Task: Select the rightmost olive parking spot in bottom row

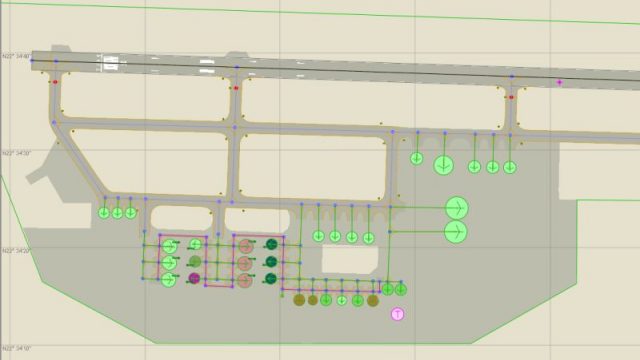Action: (373, 301)
